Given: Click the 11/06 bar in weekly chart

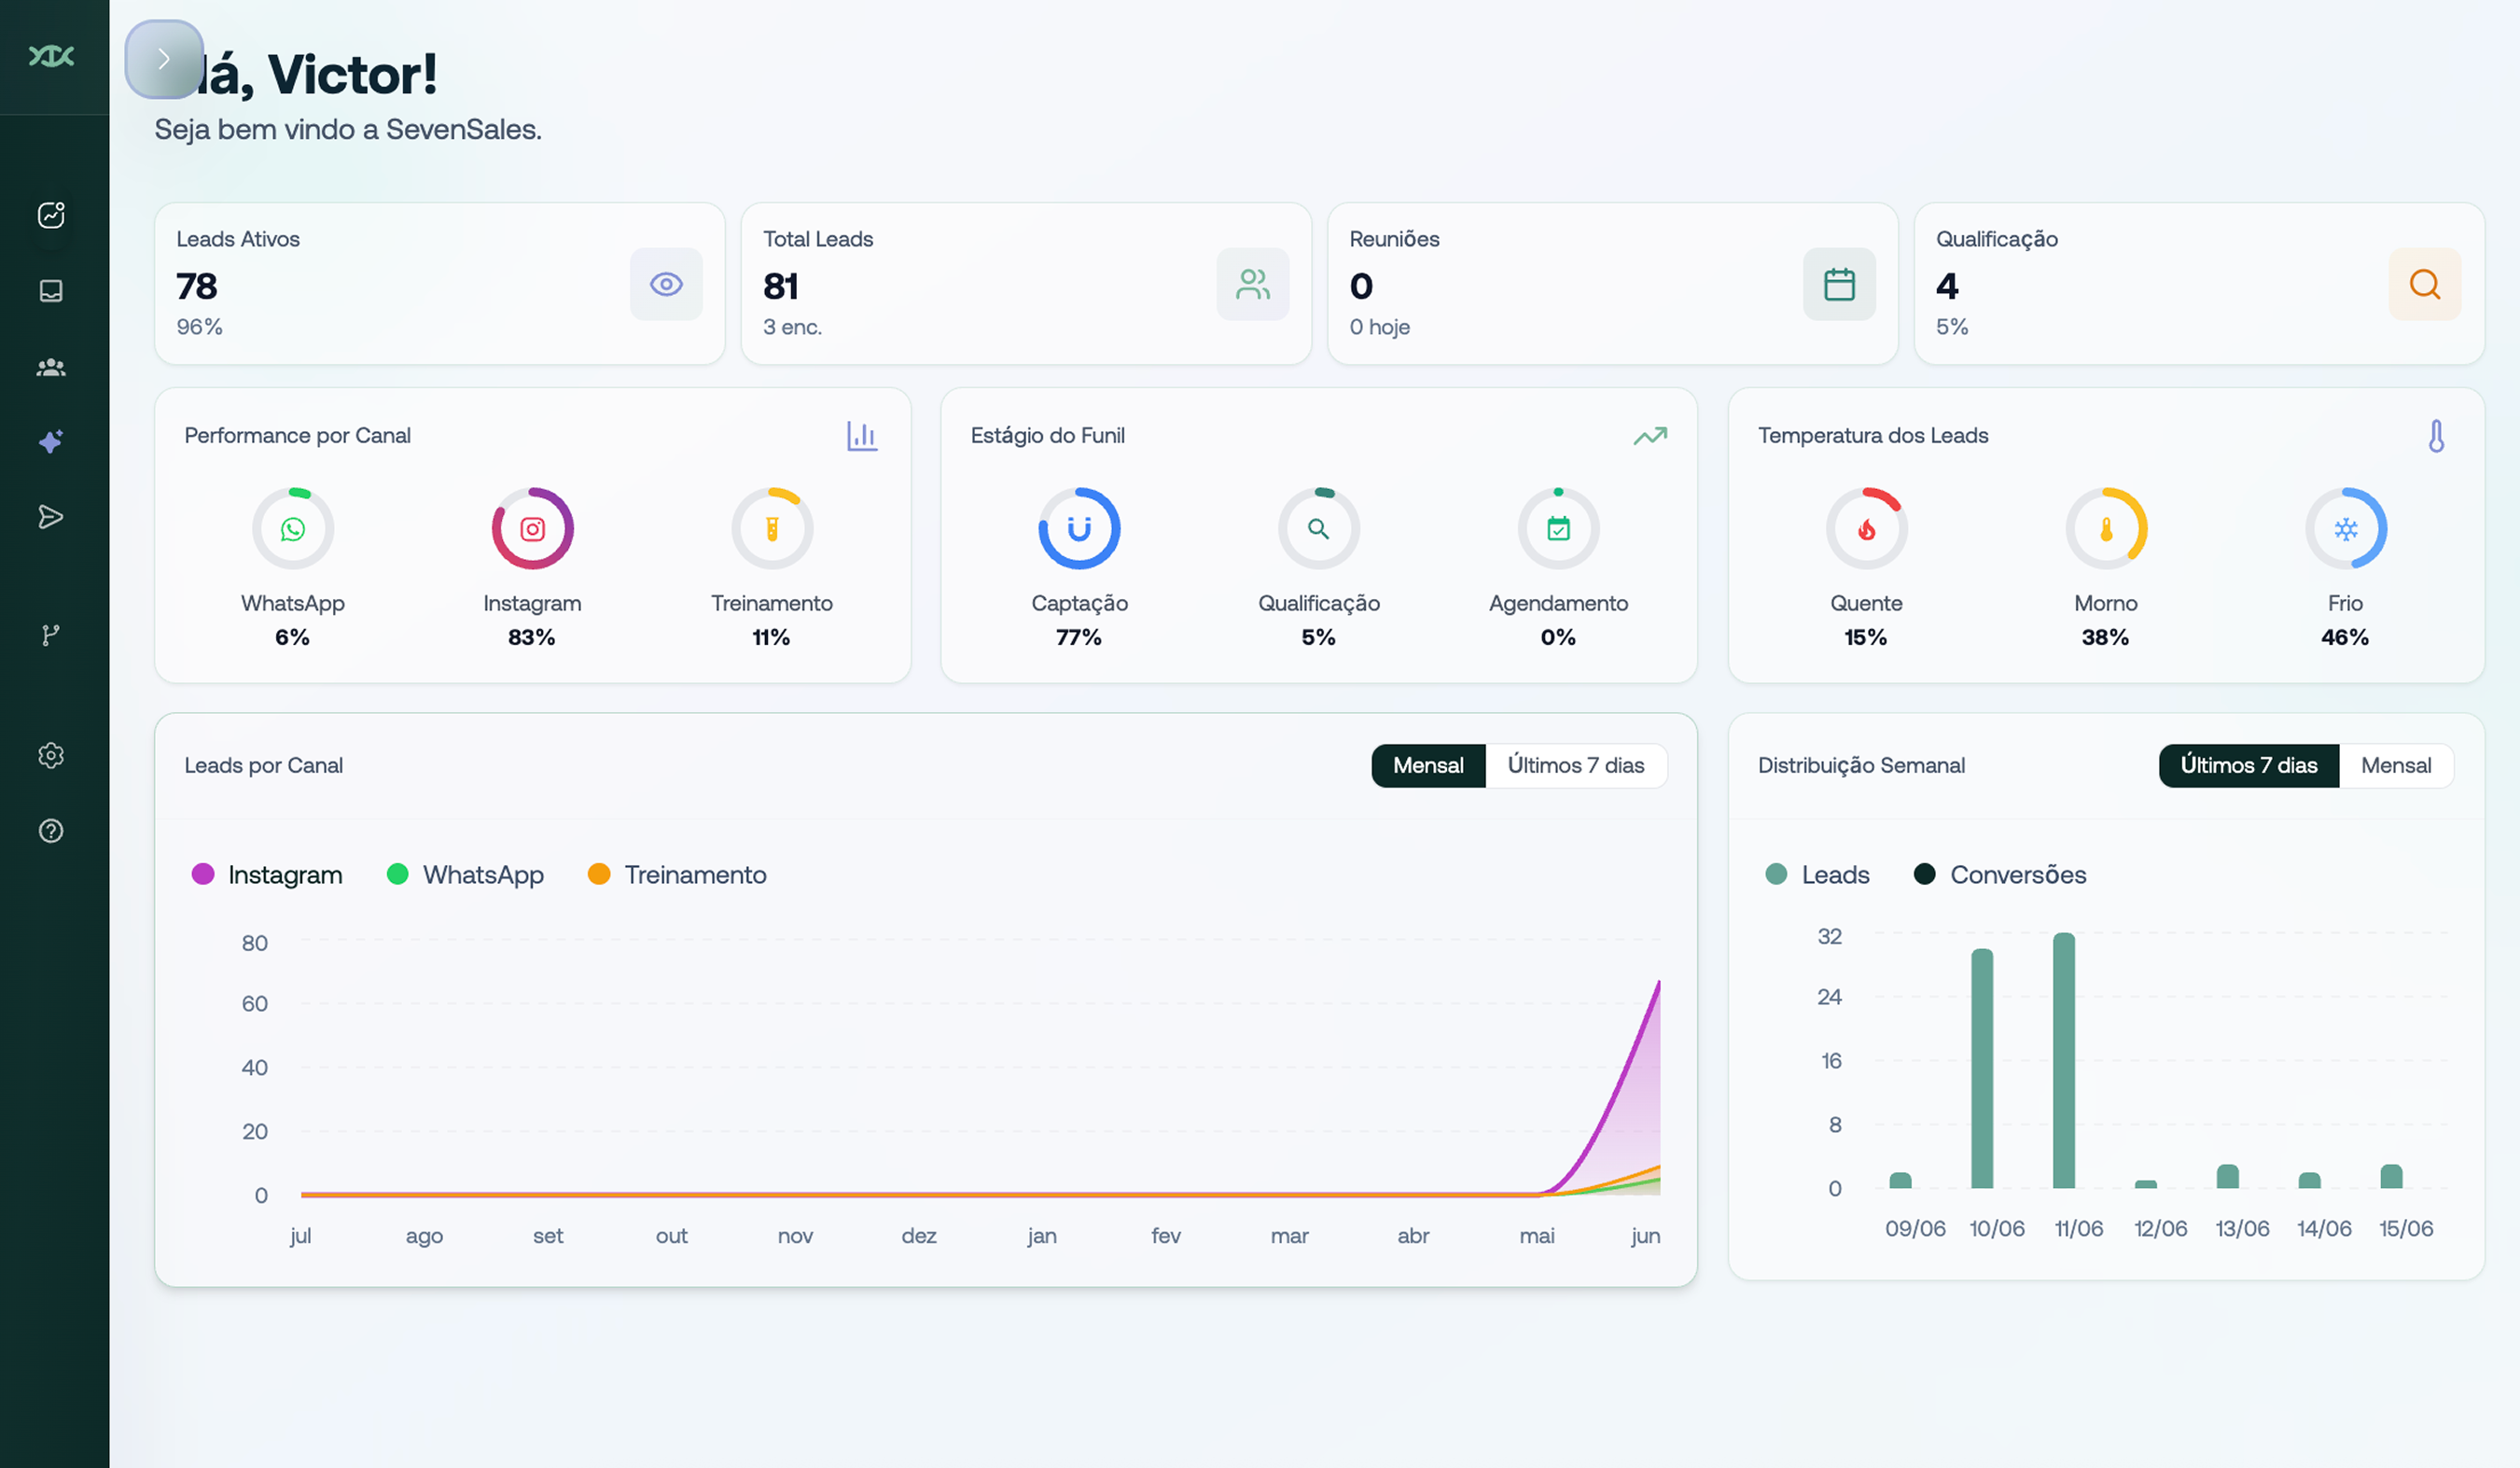Looking at the screenshot, I should pyautogui.click(x=2064, y=1060).
